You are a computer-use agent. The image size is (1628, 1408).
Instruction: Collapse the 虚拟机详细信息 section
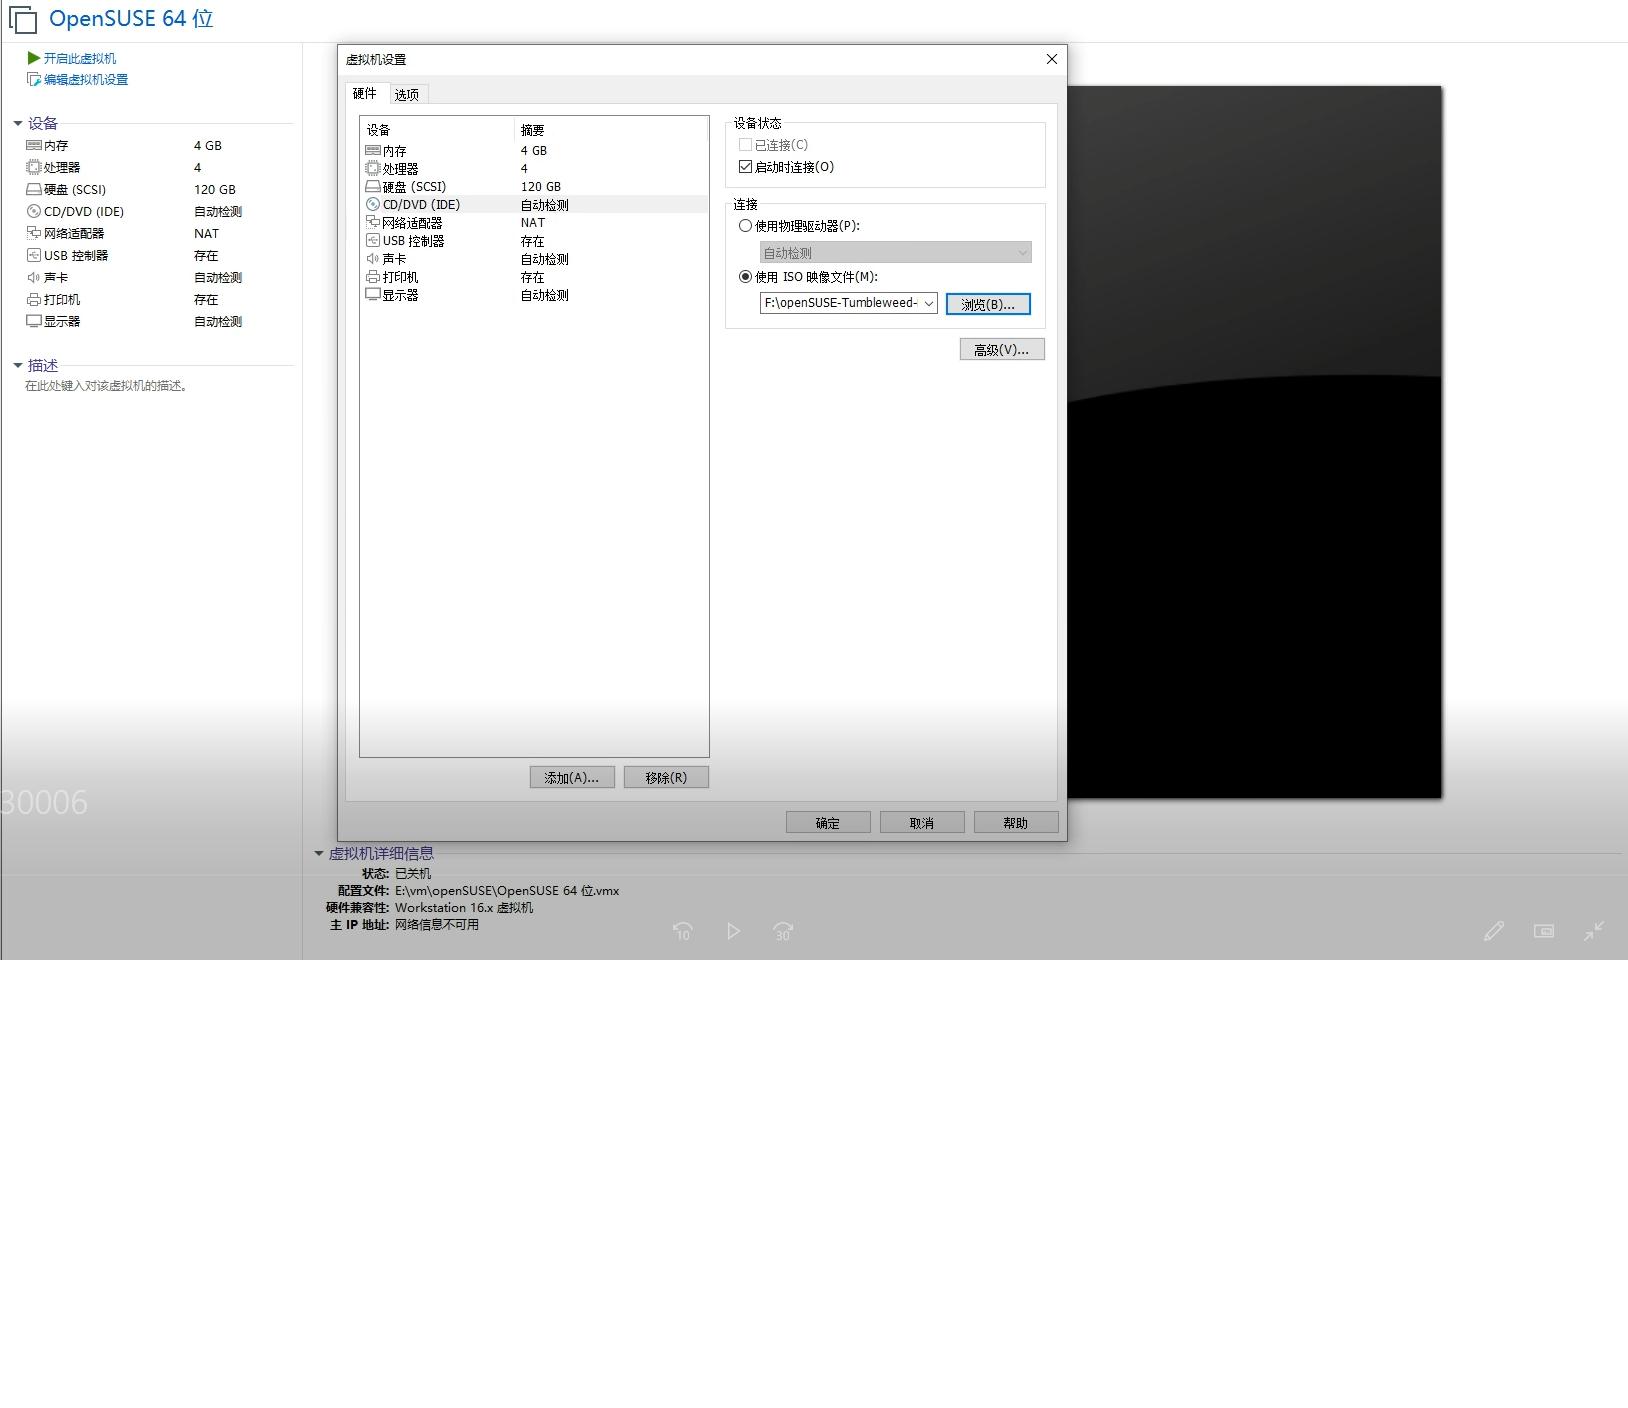[319, 853]
